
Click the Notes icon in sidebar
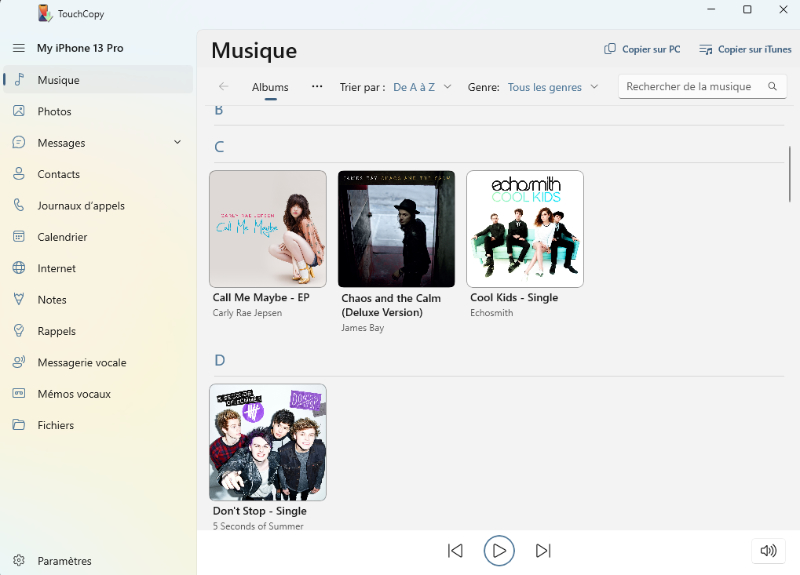[x=19, y=299]
